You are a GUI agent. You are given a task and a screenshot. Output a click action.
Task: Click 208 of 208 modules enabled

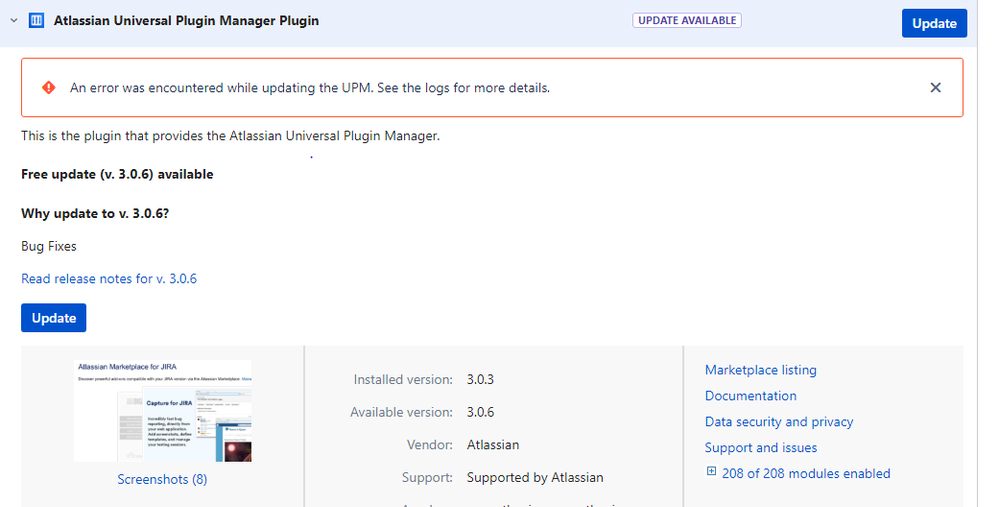pyautogui.click(x=806, y=474)
